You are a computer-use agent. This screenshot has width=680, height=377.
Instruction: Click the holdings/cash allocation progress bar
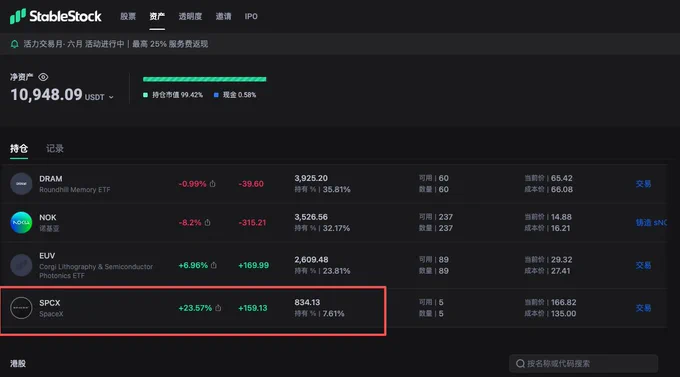coord(204,79)
